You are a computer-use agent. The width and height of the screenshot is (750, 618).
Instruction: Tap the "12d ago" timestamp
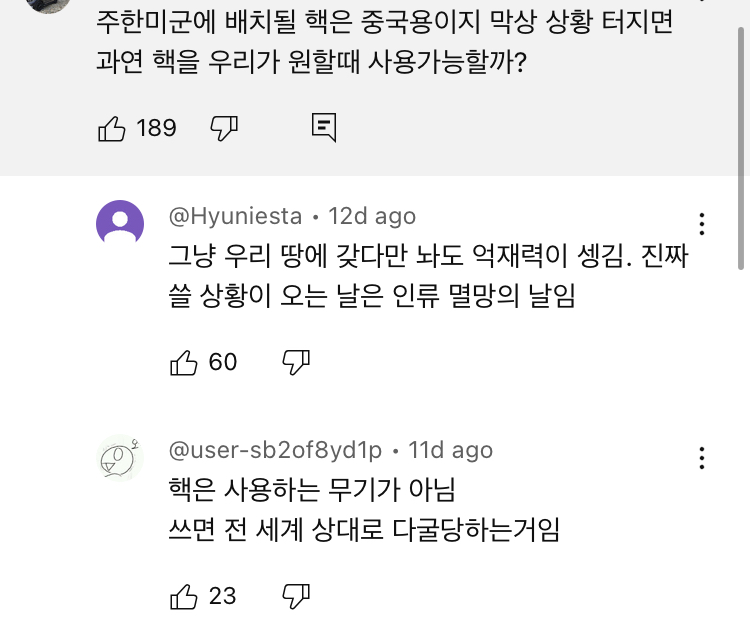(x=372, y=216)
